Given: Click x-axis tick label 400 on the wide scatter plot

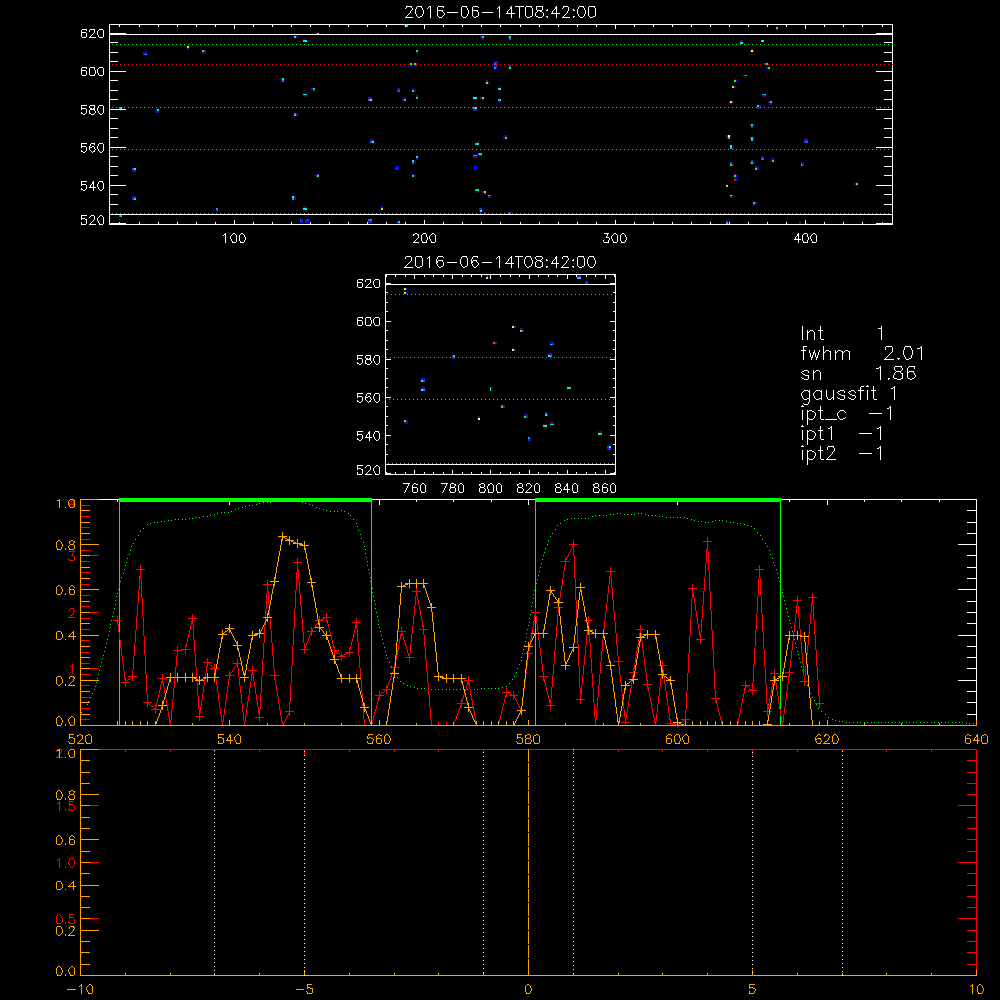Looking at the screenshot, I should (805, 239).
